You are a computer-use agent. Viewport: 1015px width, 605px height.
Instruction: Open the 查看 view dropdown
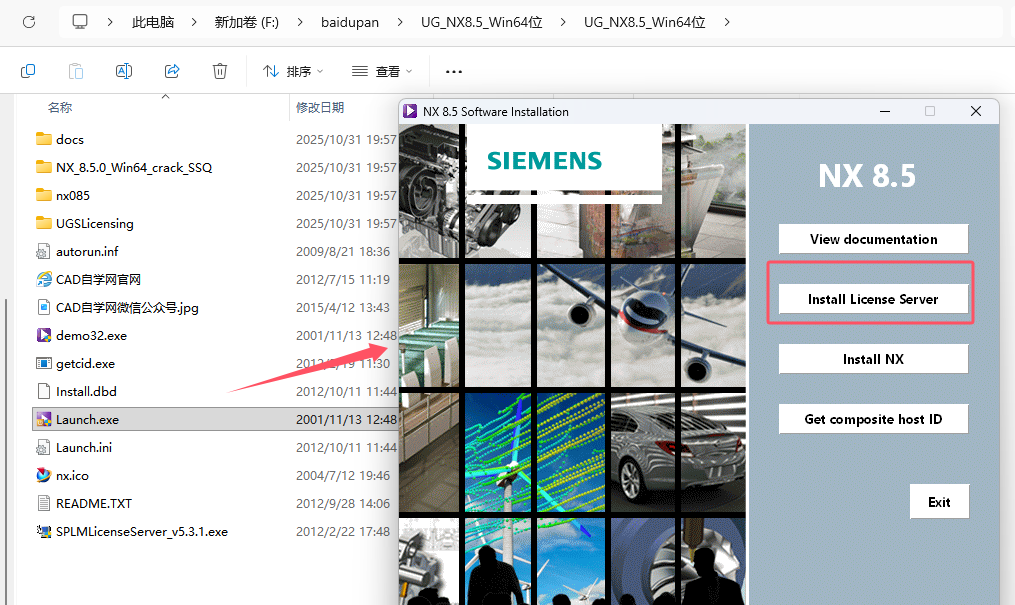coord(382,71)
